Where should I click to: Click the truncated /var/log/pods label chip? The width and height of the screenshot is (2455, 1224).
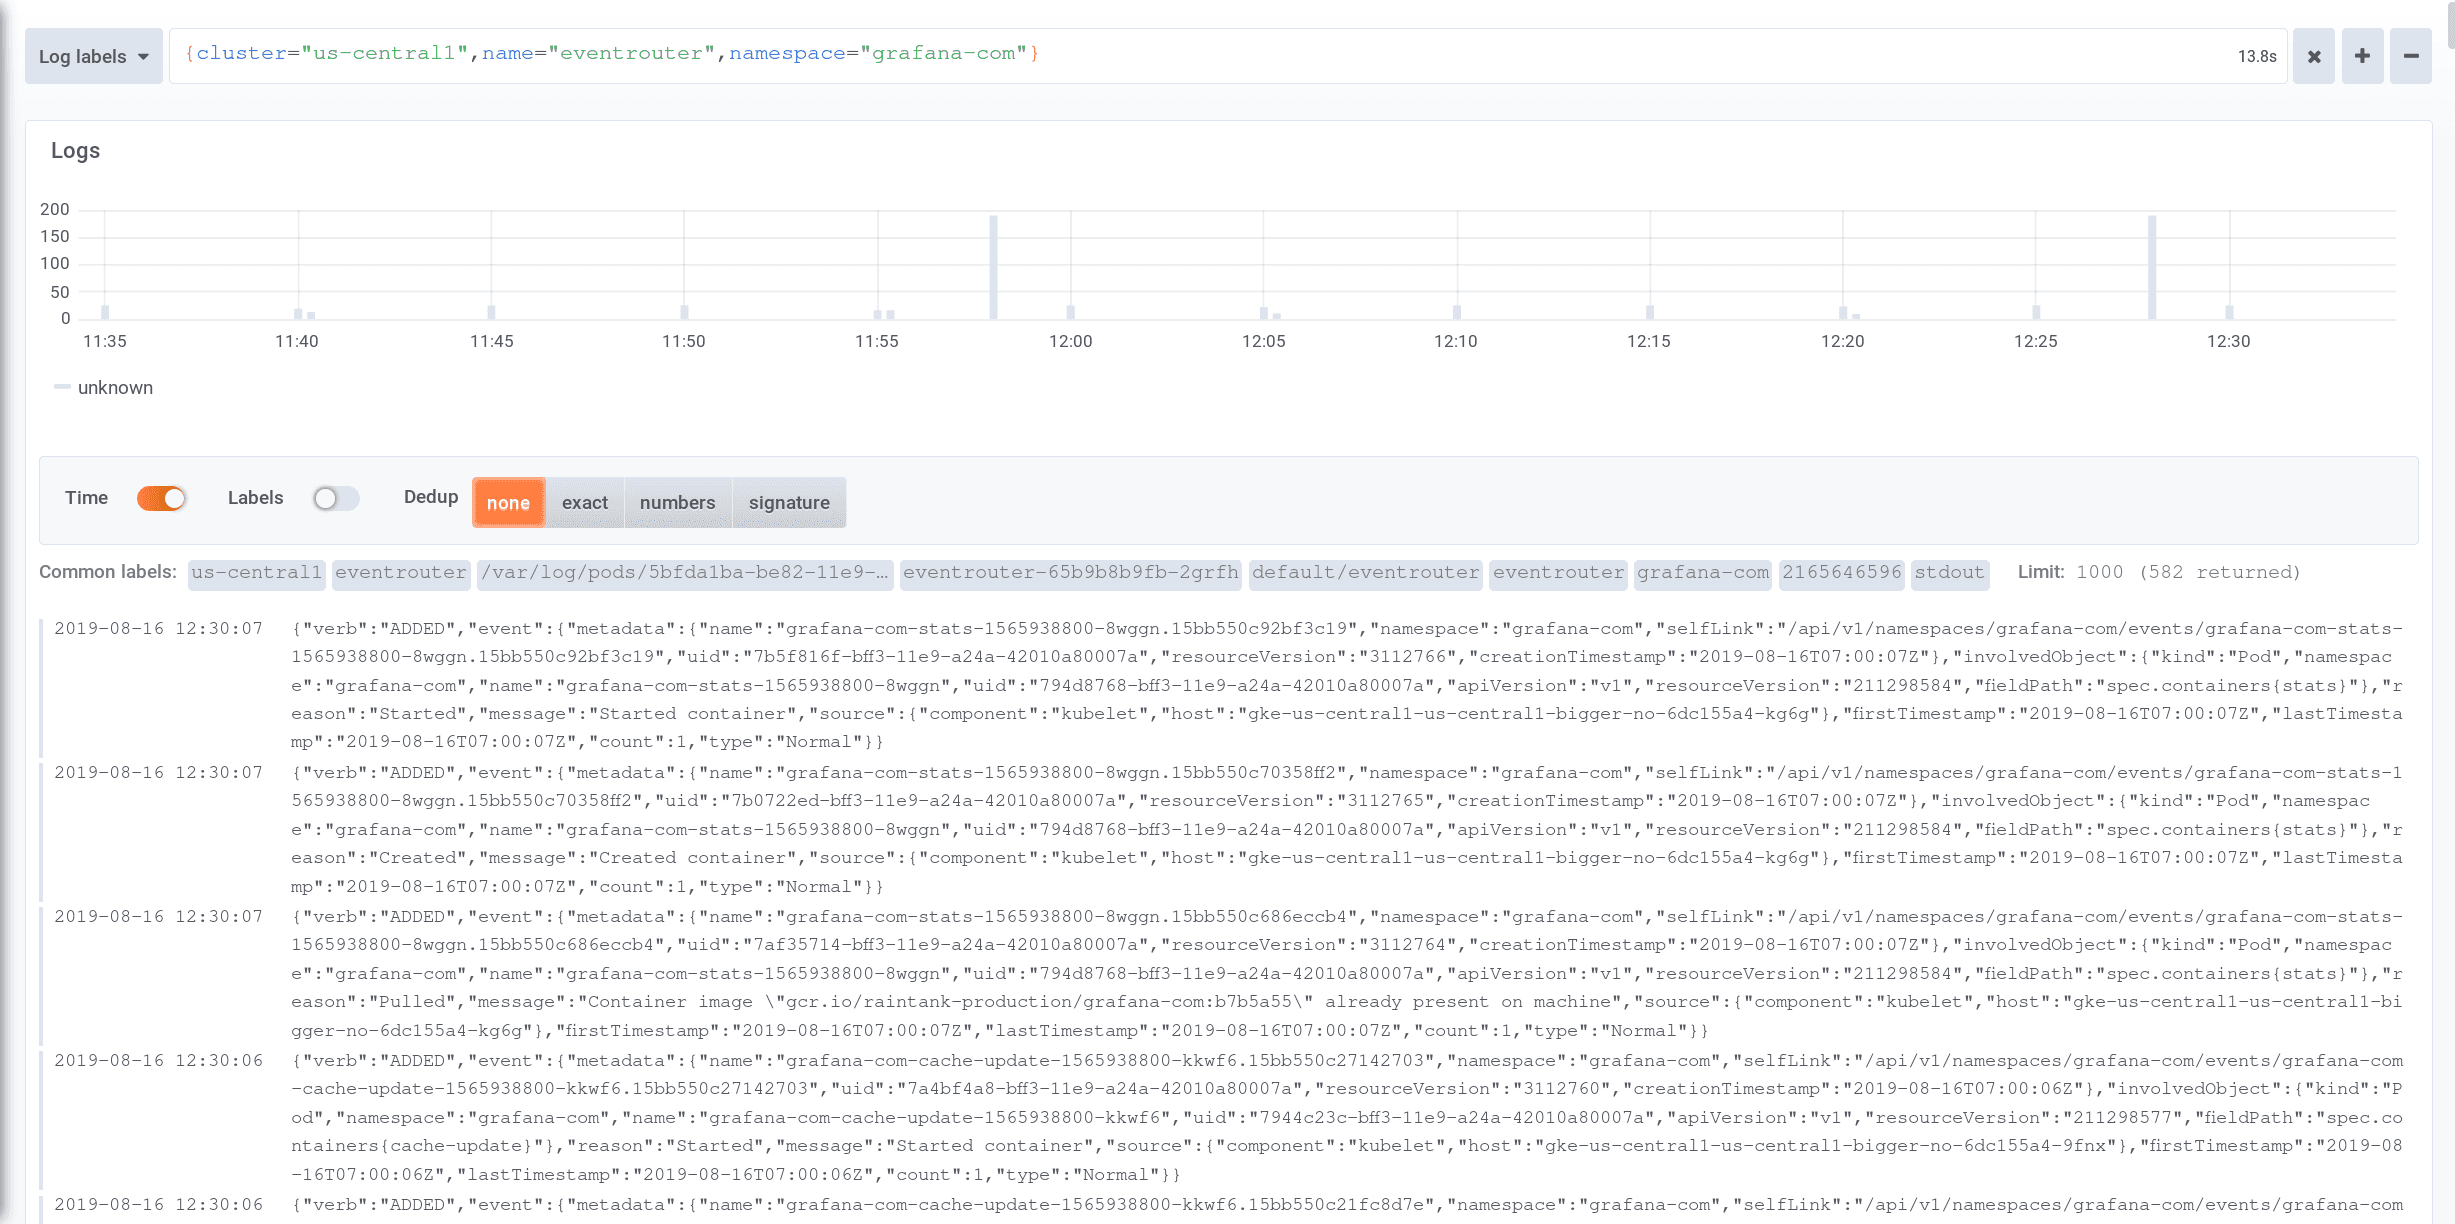(x=684, y=573)
